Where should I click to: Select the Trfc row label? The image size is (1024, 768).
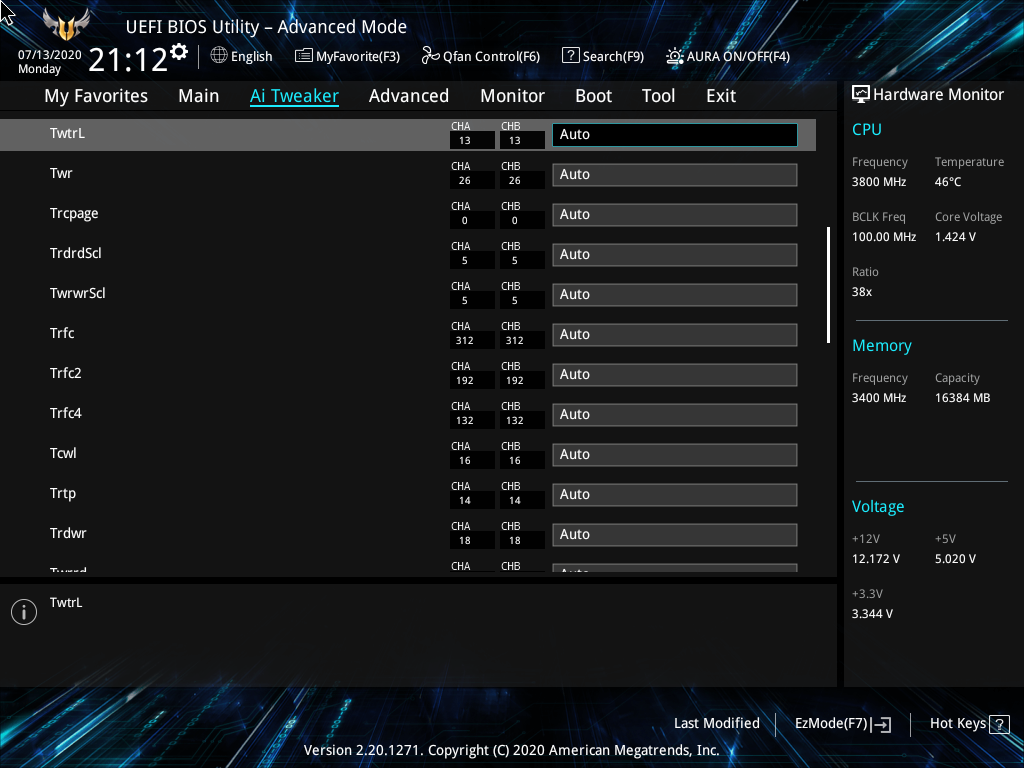[x=62, y=333]
